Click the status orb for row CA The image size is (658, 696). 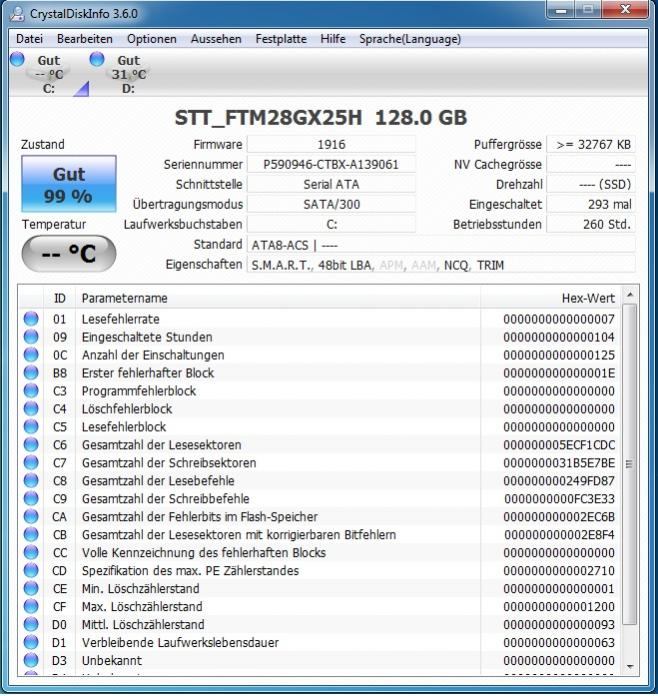coord(31,517)
